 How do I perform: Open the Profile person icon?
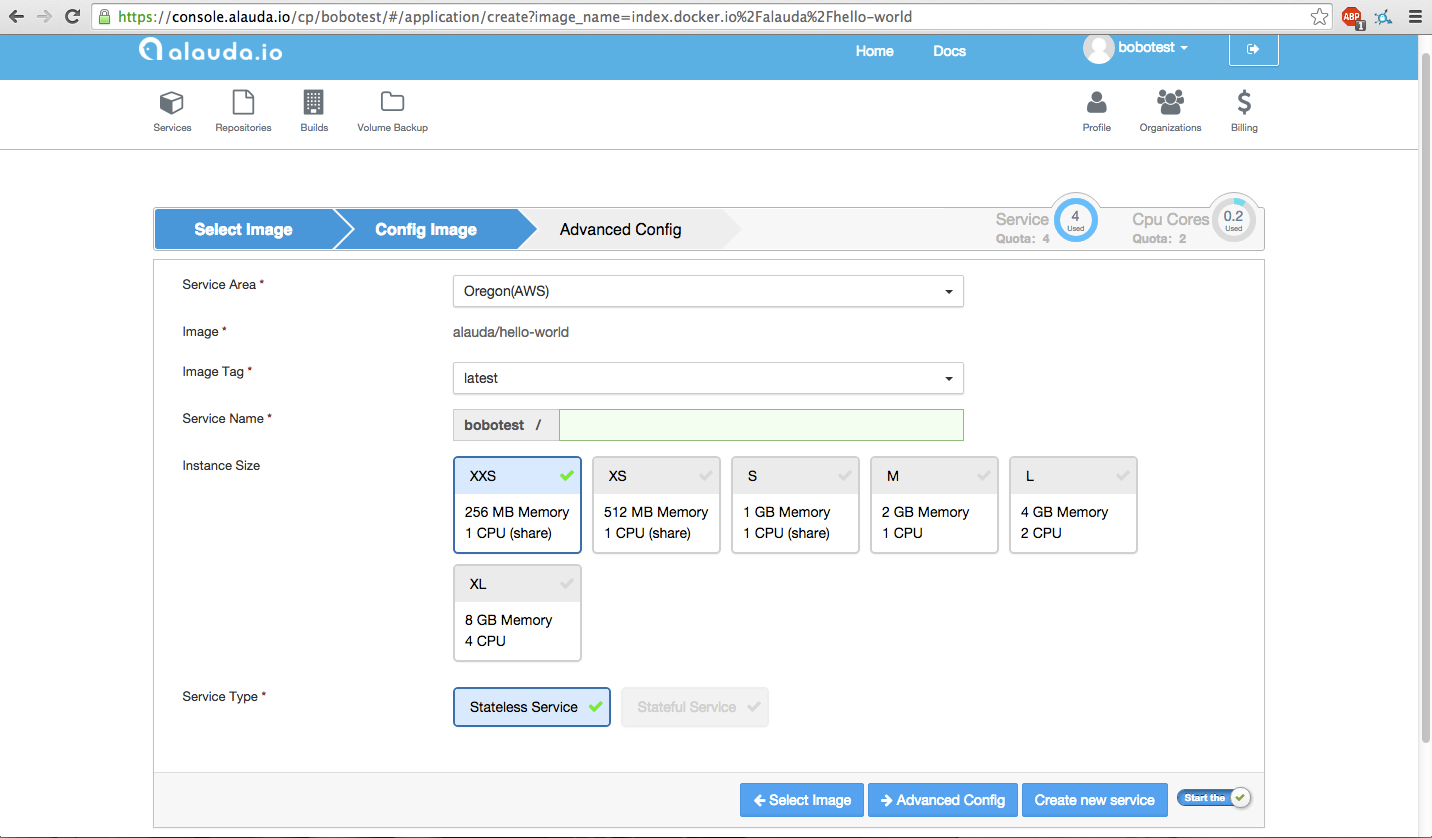[1097, 102]
